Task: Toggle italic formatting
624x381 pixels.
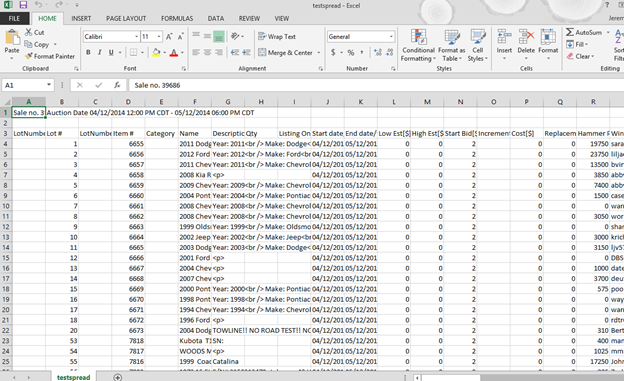Action: [x=99, y=52]
